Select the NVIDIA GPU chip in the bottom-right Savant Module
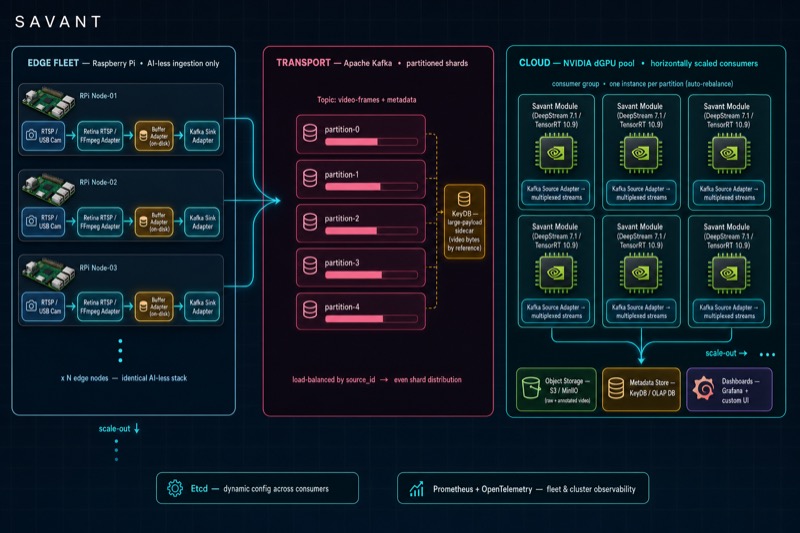 coord(728,274)
